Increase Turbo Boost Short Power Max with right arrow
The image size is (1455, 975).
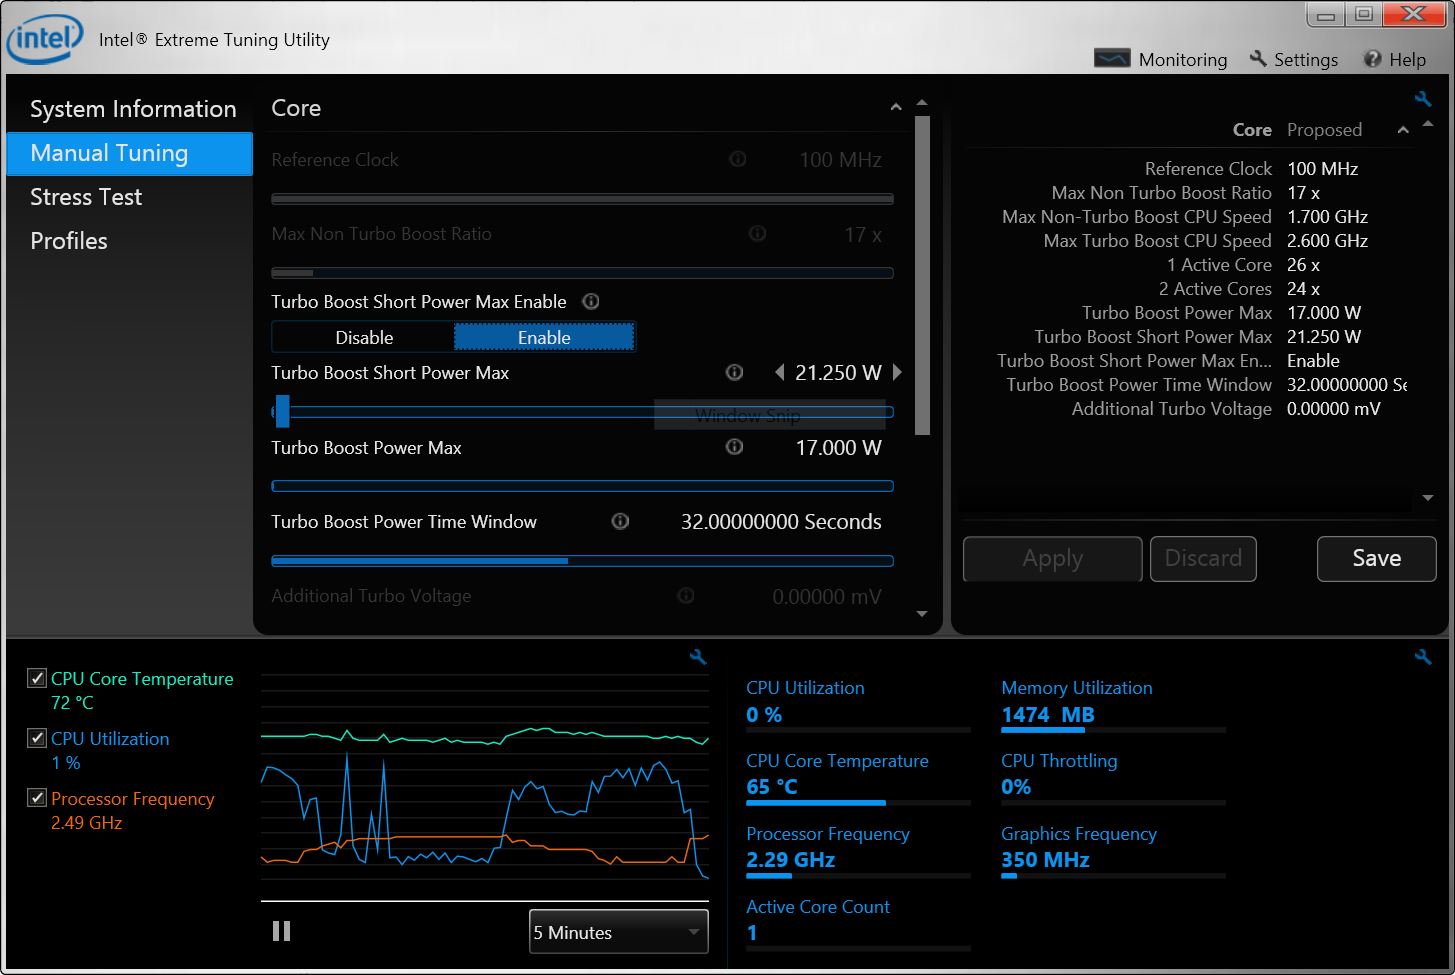897,372
